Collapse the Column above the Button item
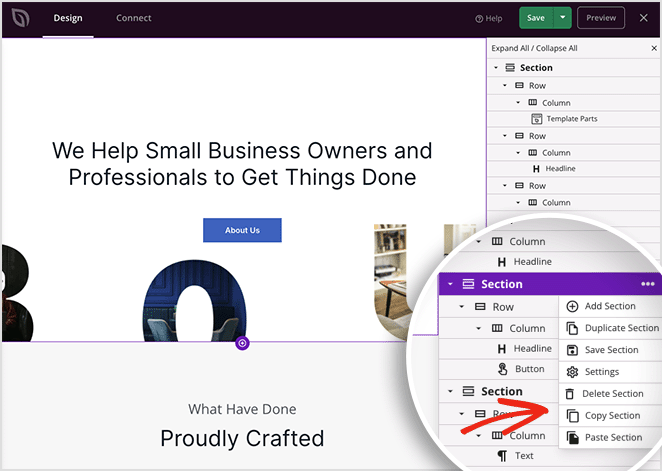 [478, 328]
